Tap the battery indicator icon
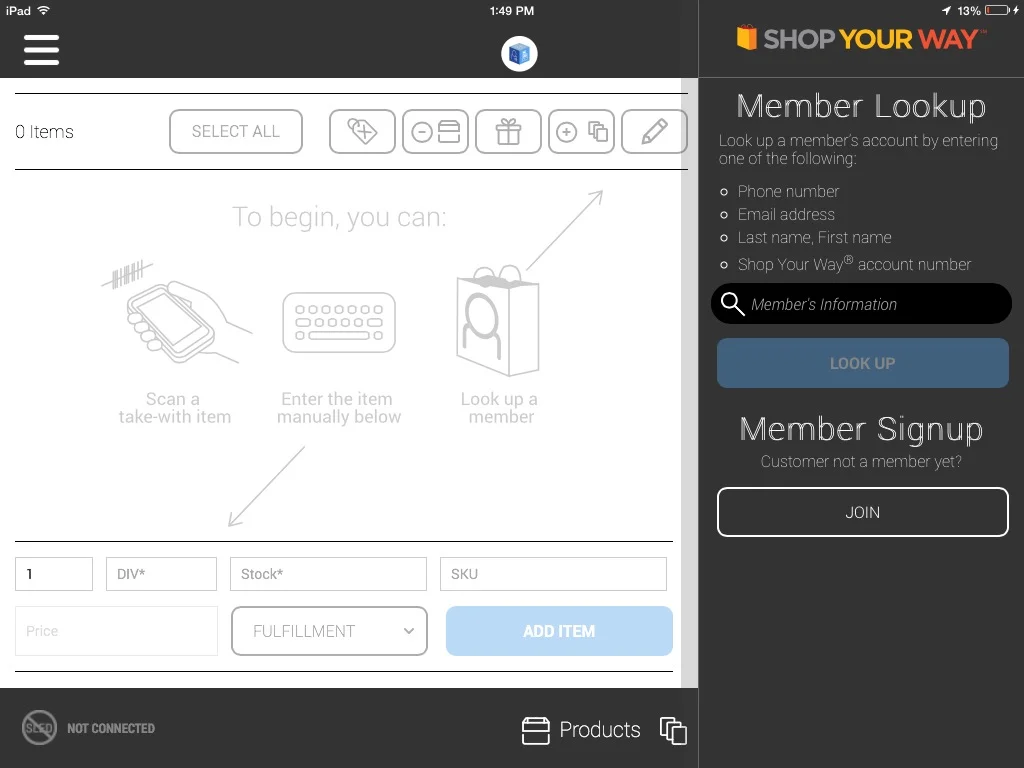The image size is (1024, 768). click(997, 10)
